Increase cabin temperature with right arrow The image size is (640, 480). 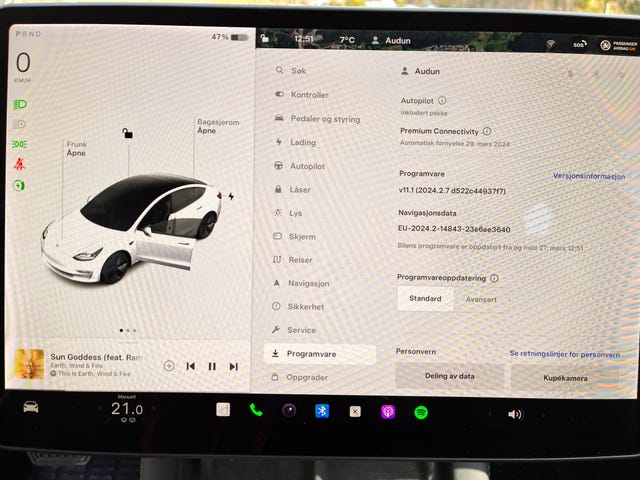tap(153, 408)
